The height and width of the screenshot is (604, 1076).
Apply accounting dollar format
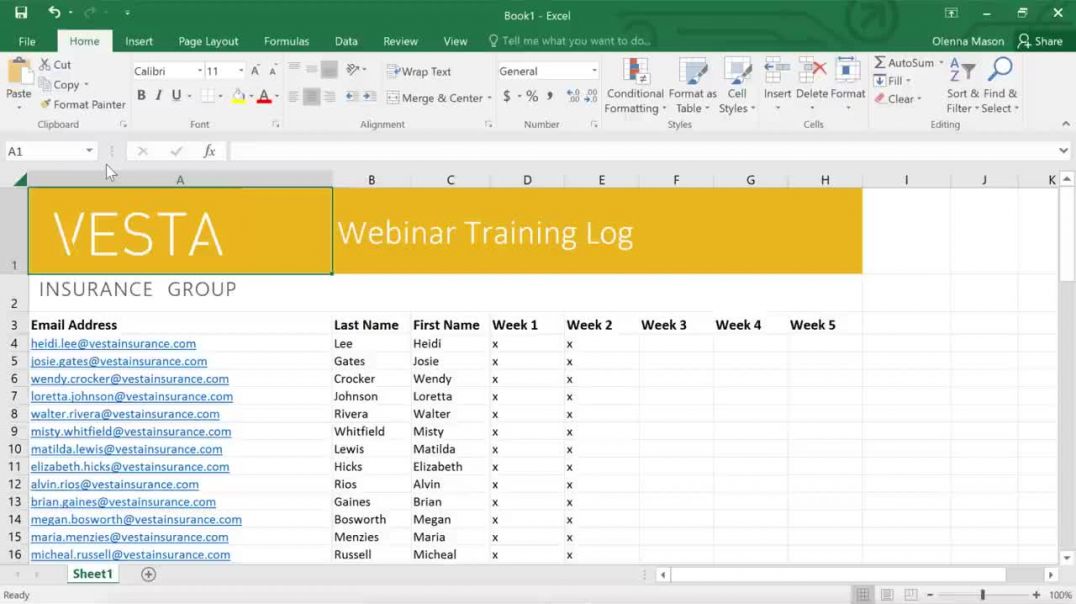pyautogui.click(x=506, y=96)
